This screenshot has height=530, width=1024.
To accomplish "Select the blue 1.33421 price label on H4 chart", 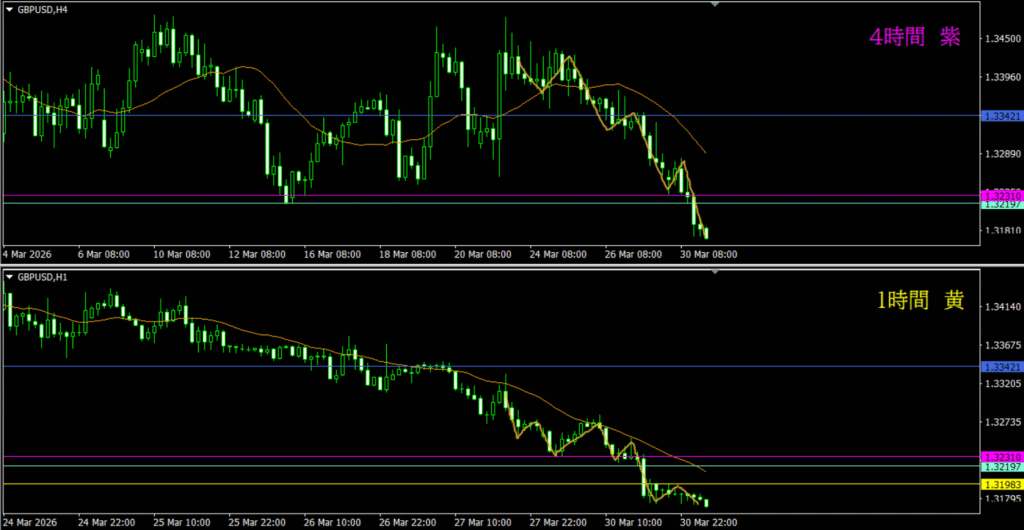I will [1001, 116].
